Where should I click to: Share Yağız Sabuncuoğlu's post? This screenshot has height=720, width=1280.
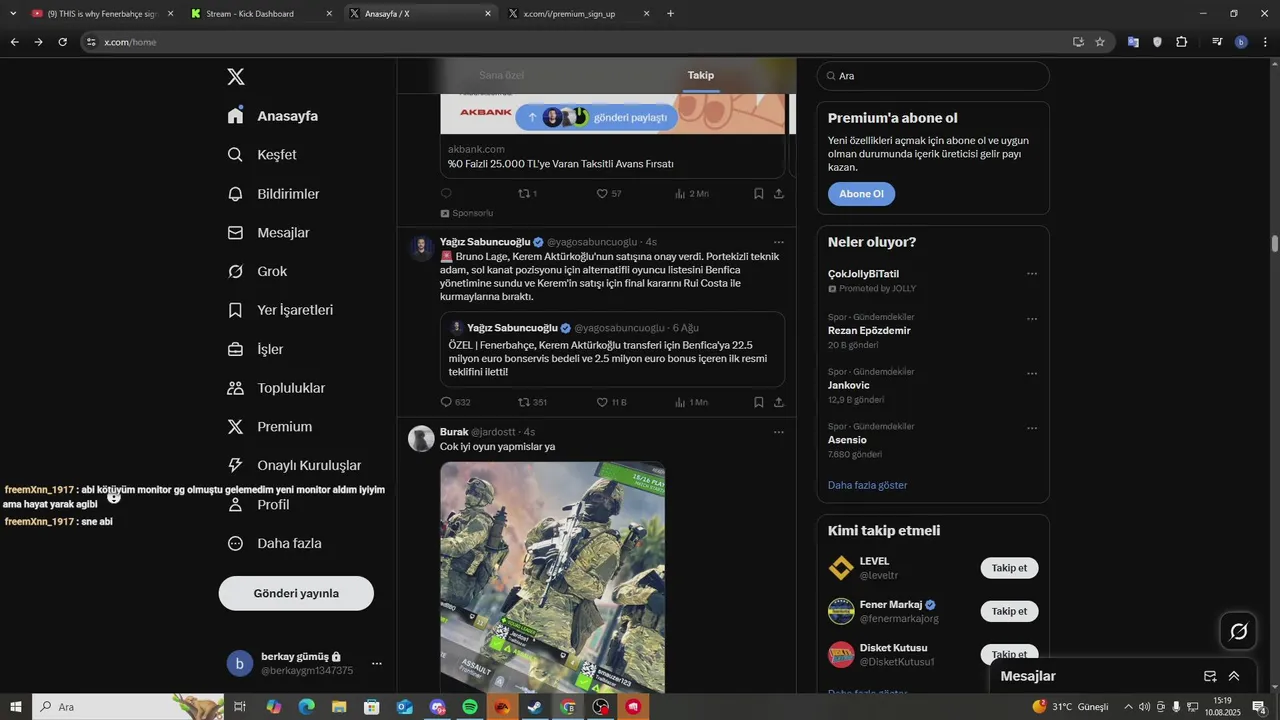[x=779, y=402]
